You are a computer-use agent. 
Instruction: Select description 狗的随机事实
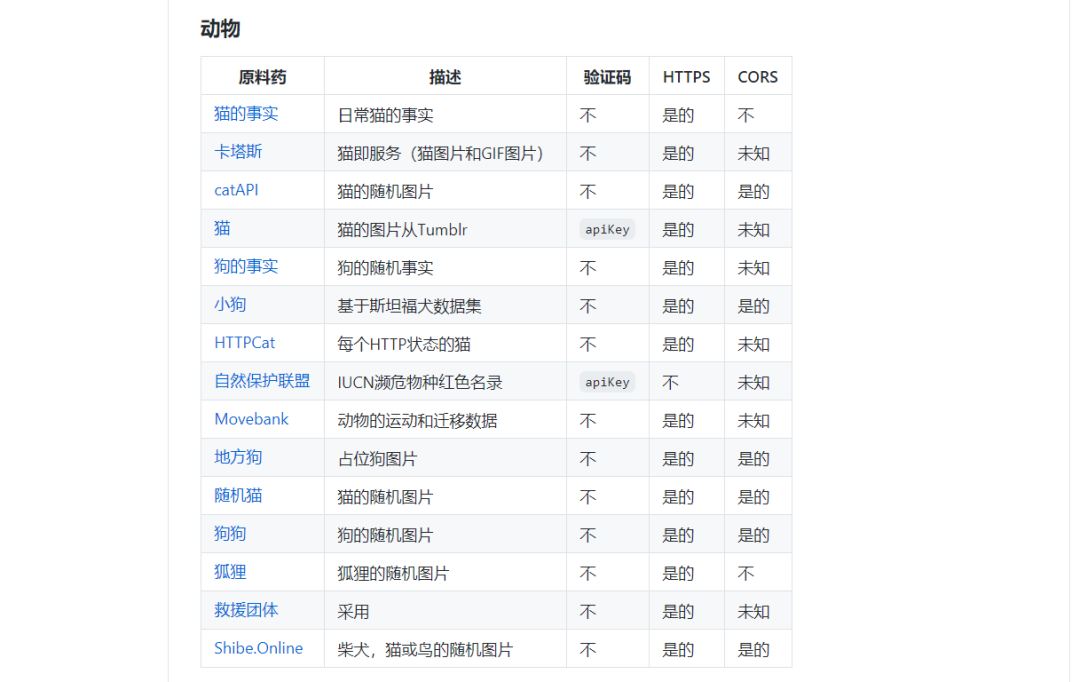click(x=386, y=268)
